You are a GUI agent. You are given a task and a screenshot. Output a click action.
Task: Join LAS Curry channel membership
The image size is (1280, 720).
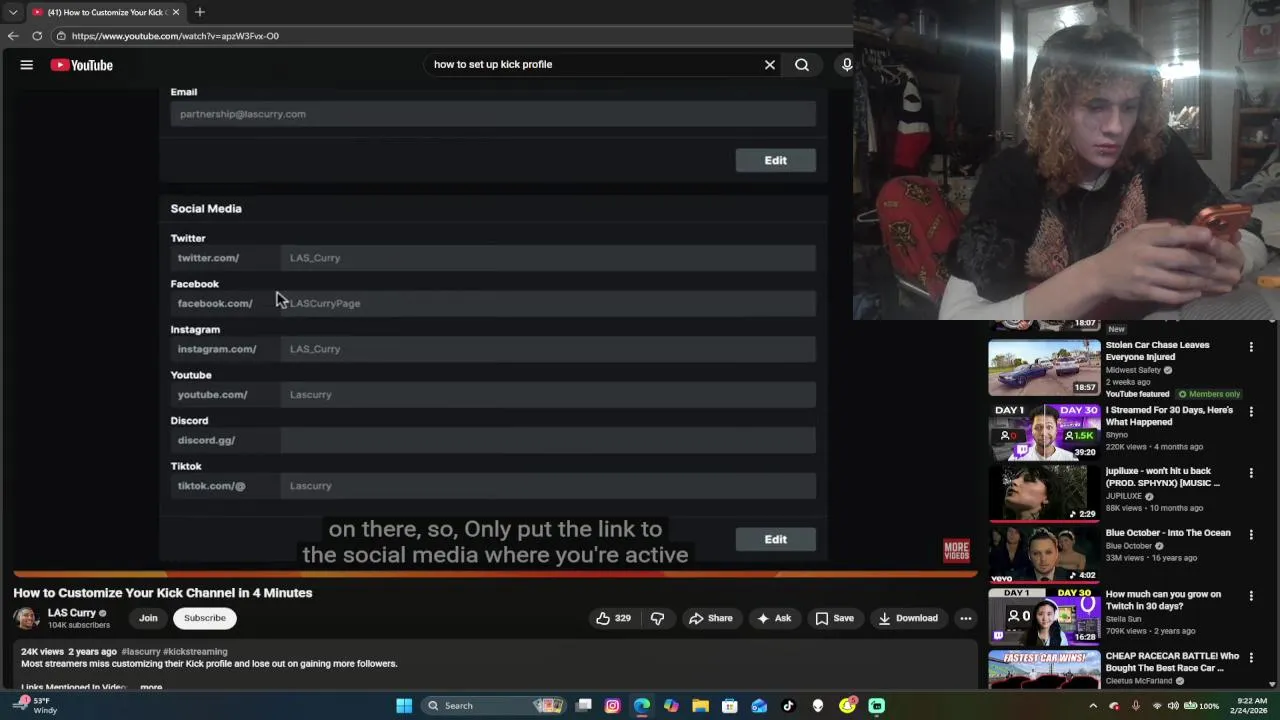pos(148,618)
